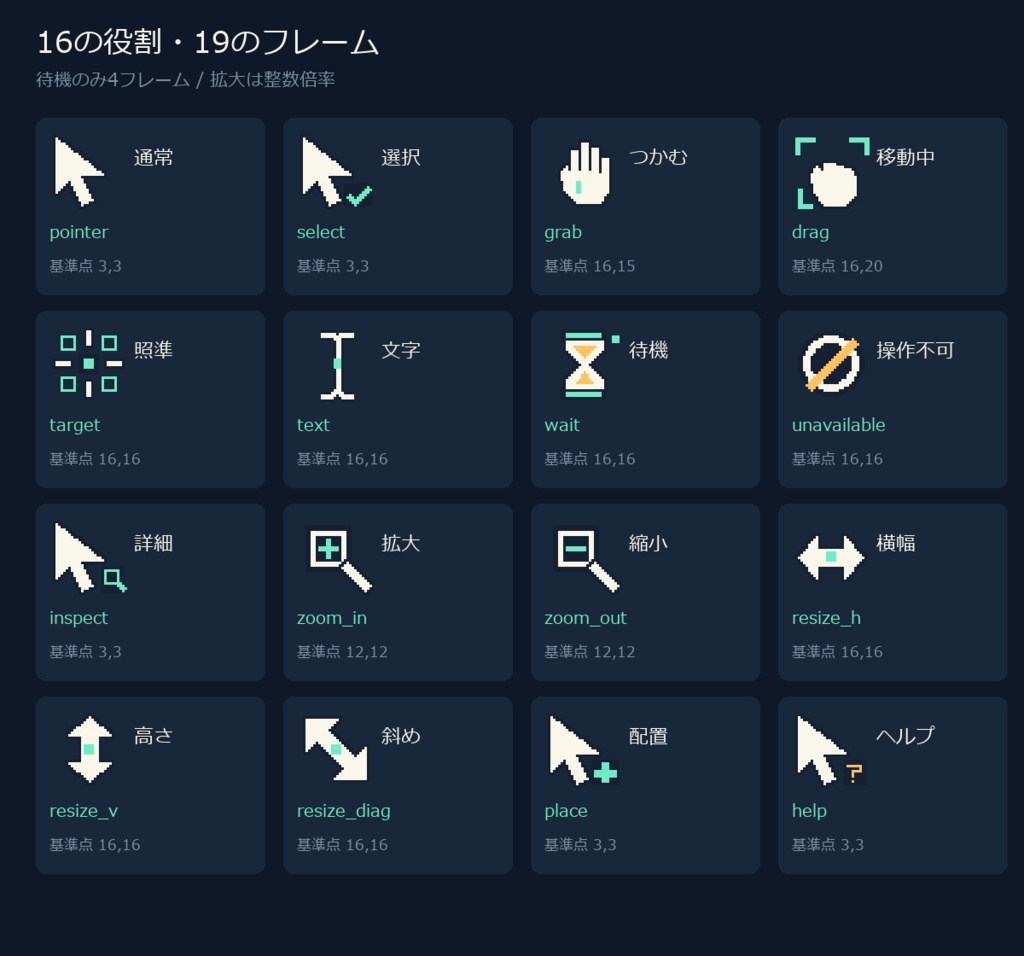Click the help cursor icon with question mark
1024x956 pixels.
(x=831, y=750)
